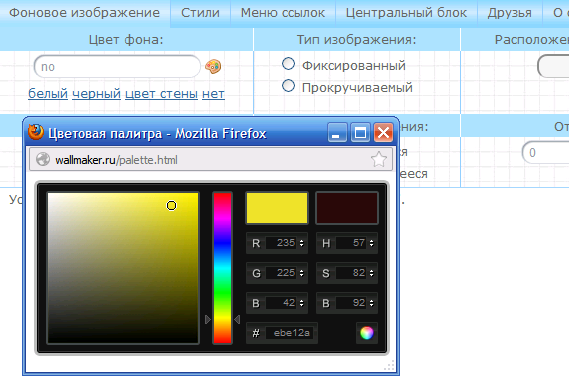Adjust the H hue value stepper
This screenshot has height=388, width=569.
pos(372,243)
